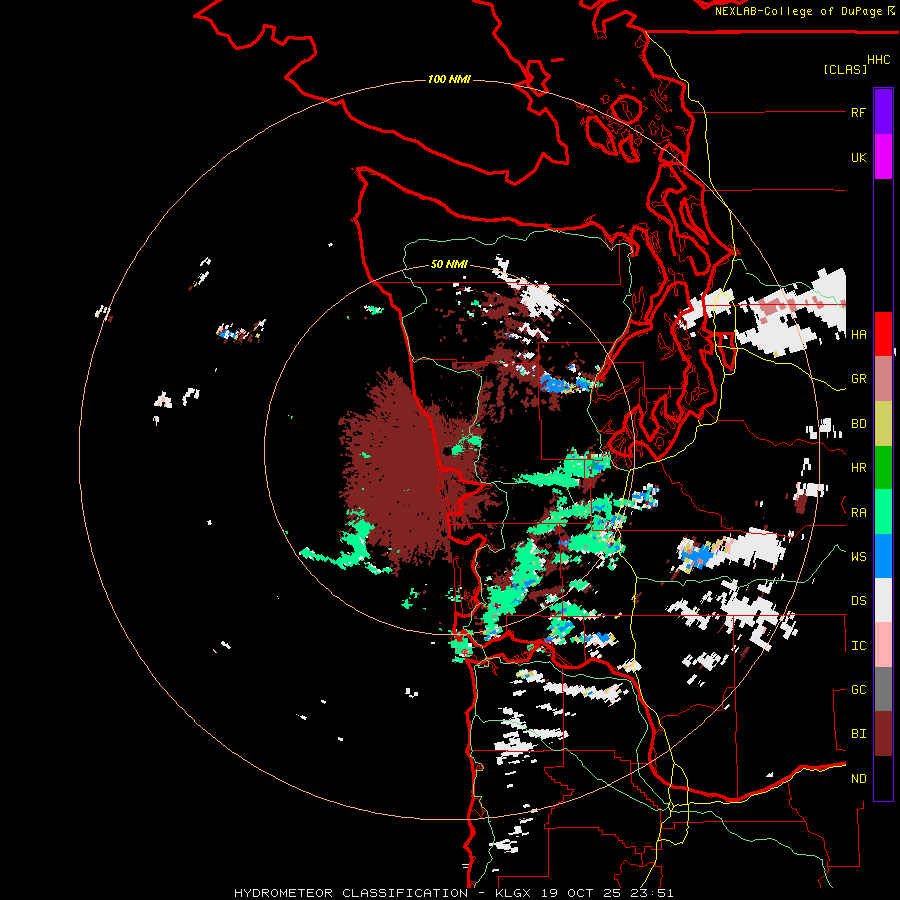Click the BD legend label

tap(858, 424)
